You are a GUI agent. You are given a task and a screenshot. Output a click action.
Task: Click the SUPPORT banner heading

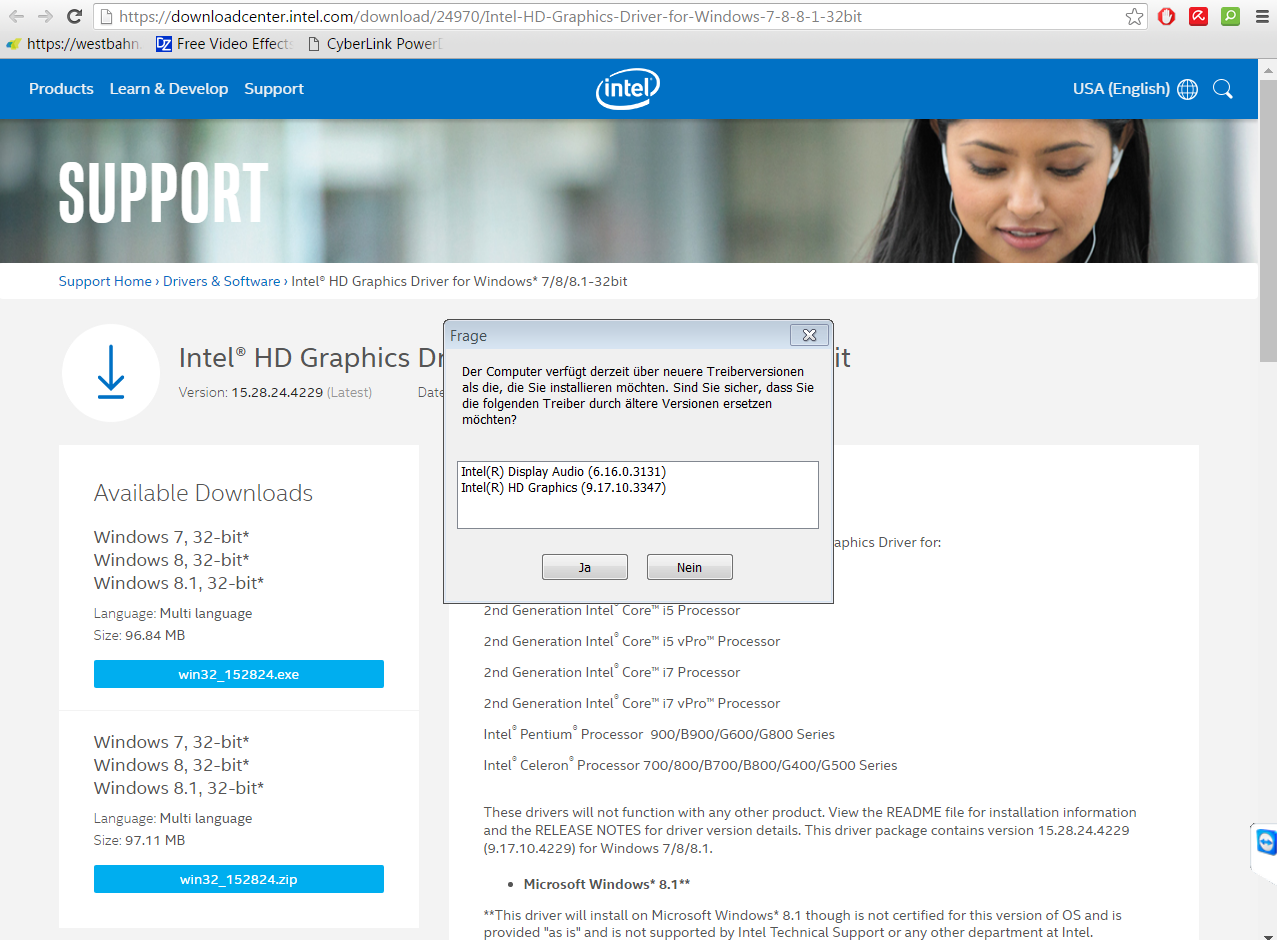click(164, 191)
